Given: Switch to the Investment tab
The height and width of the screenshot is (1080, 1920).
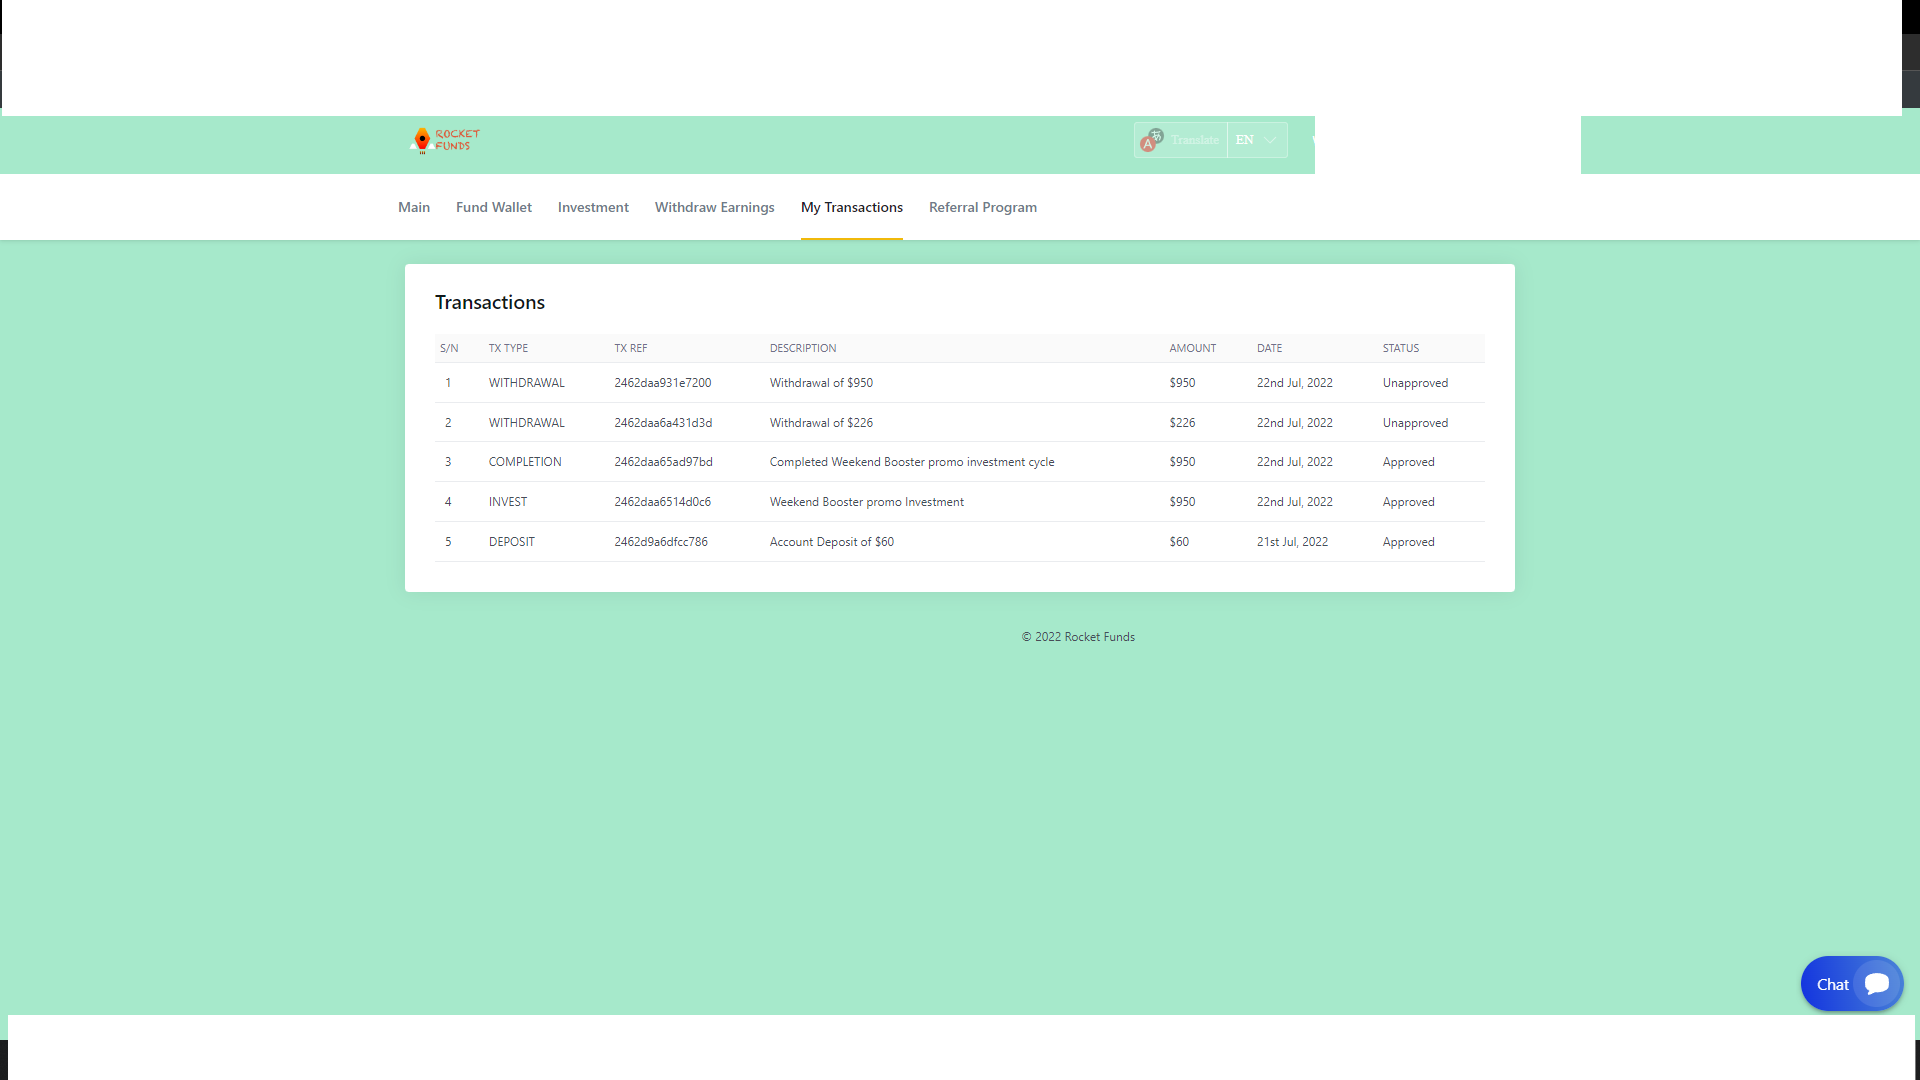Looking at the screenshot, I should click(593, 207).
